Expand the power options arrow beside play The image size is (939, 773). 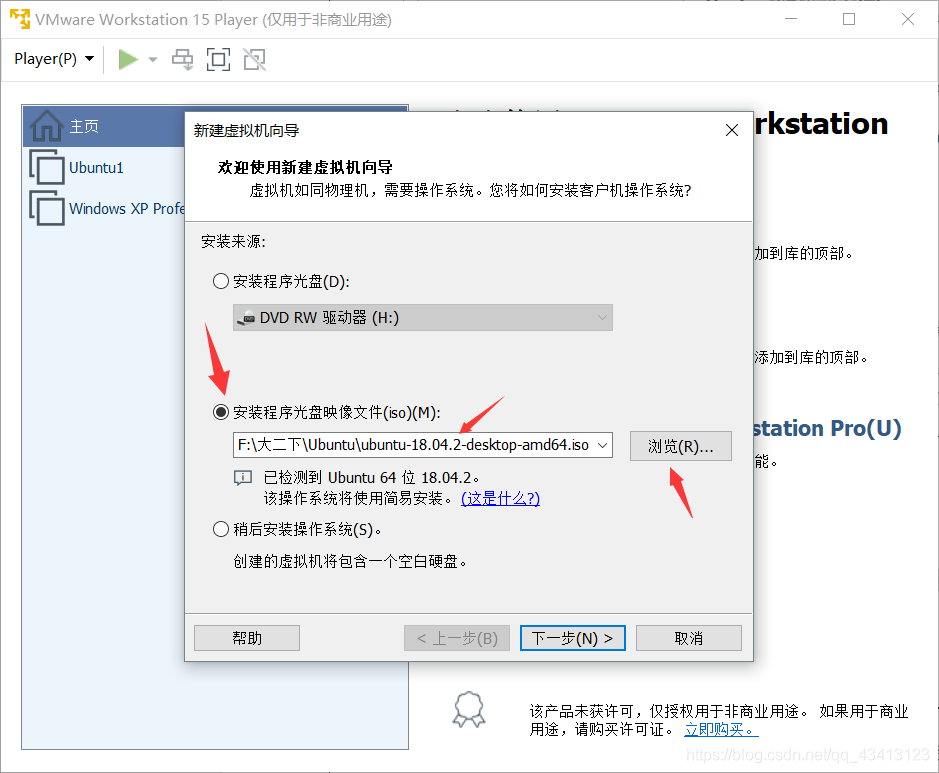[153, 59]
